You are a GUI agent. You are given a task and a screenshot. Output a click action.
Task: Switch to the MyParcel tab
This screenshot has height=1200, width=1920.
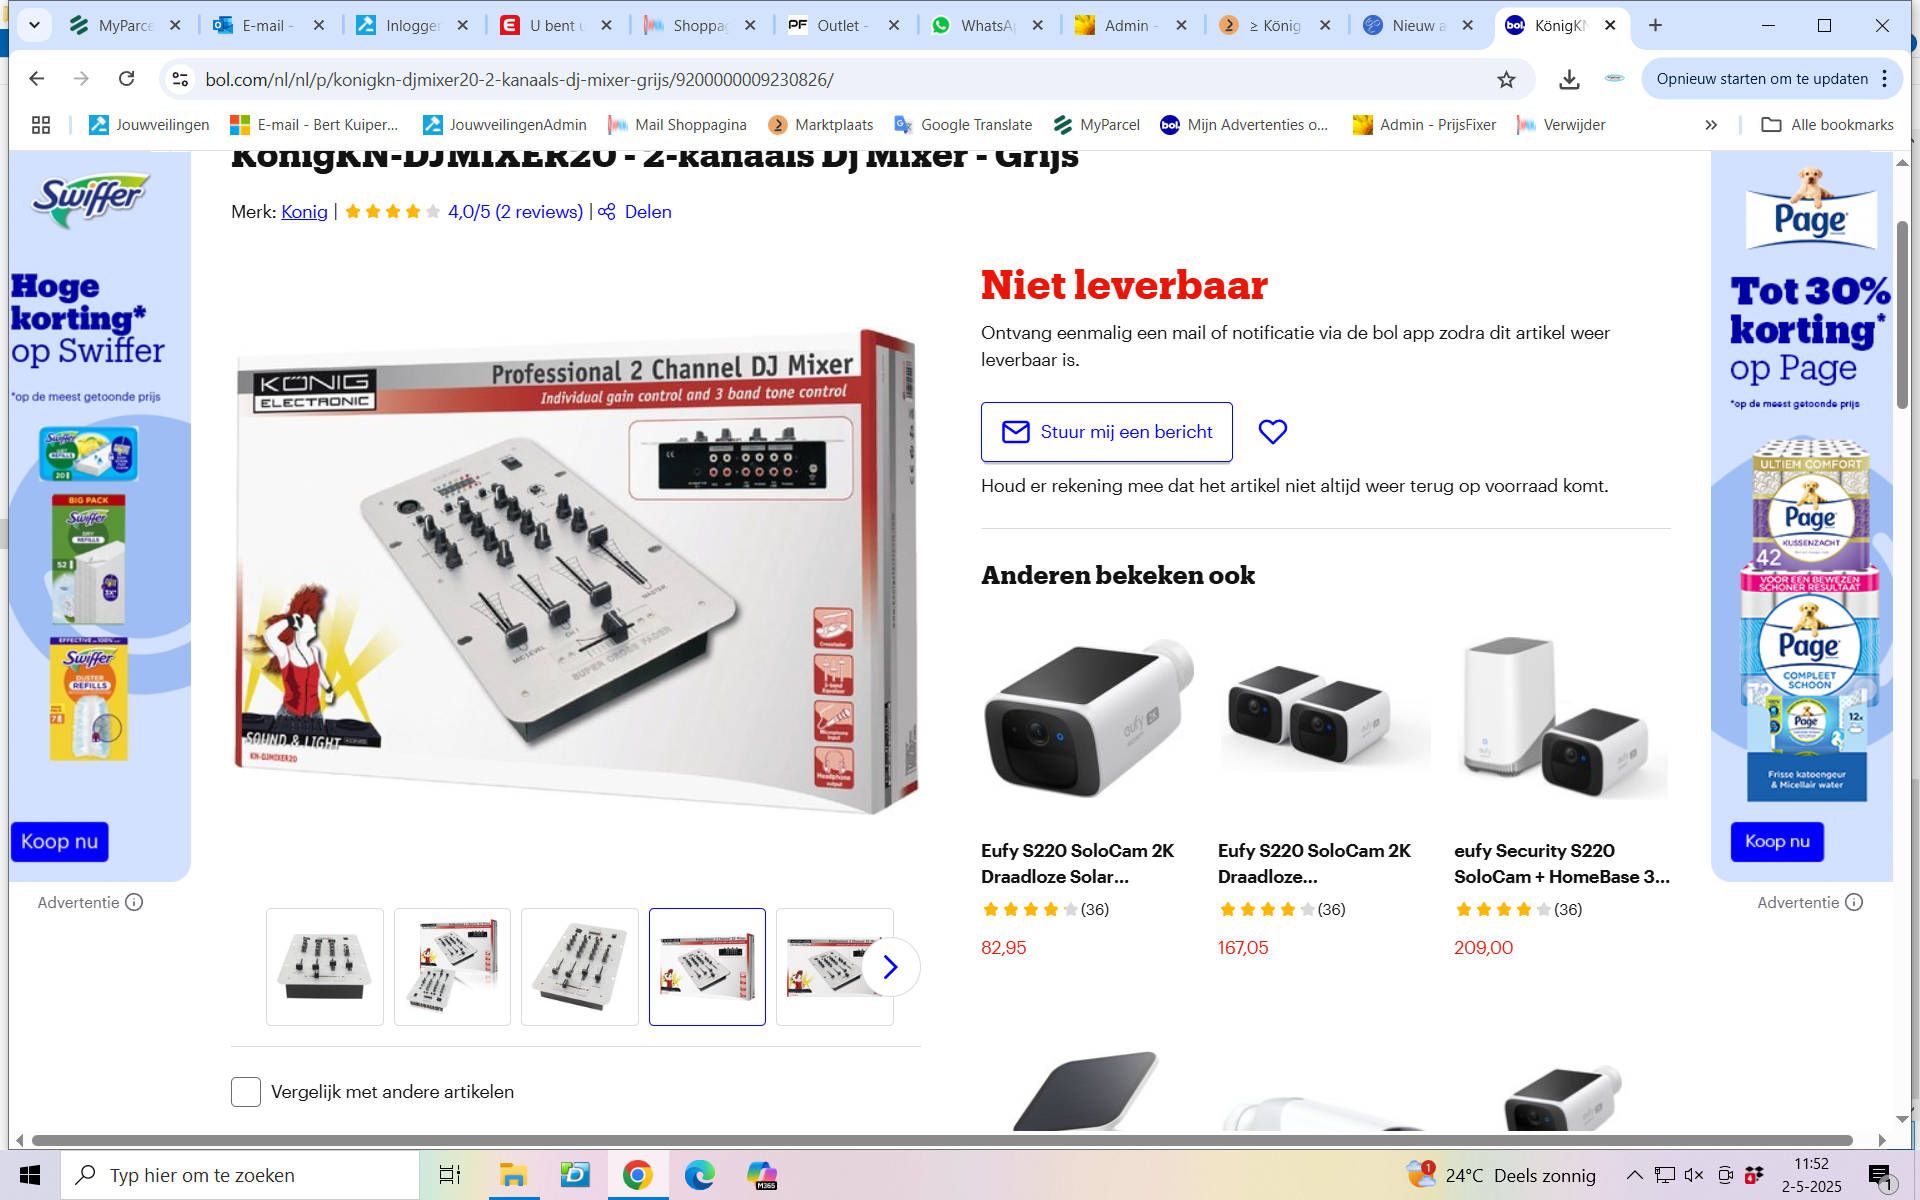124,25
